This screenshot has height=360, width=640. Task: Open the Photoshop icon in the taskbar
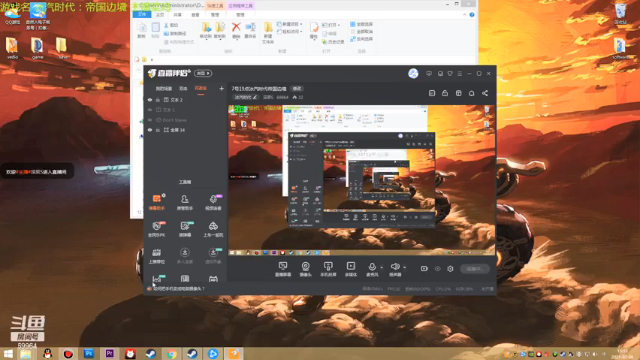(x=89, y=353)
